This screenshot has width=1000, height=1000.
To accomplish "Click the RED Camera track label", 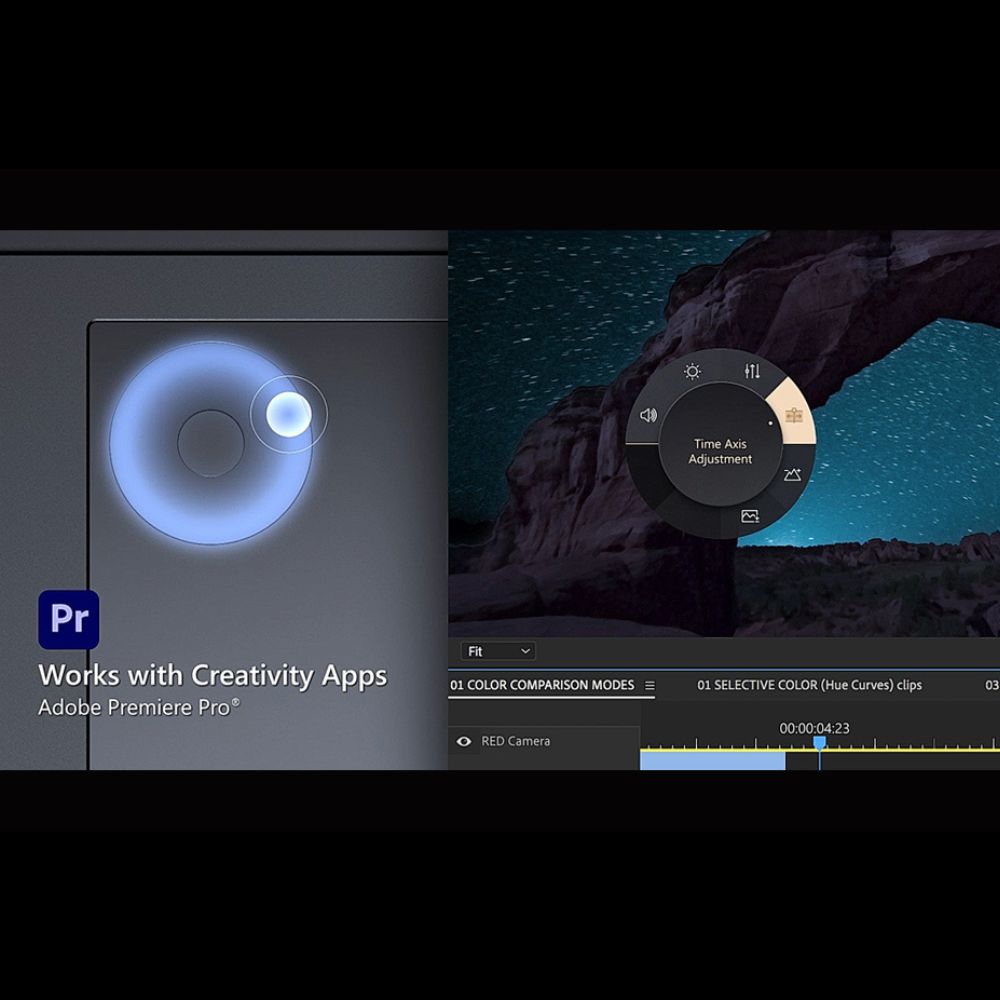I will [x=515, y=742].
